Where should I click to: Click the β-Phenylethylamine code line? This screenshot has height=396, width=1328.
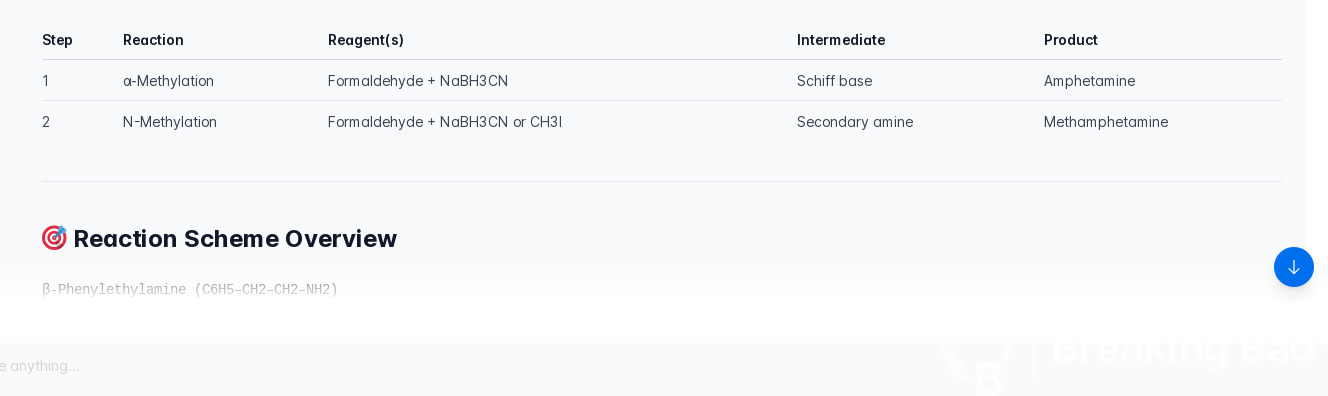[x=190, y=290]
